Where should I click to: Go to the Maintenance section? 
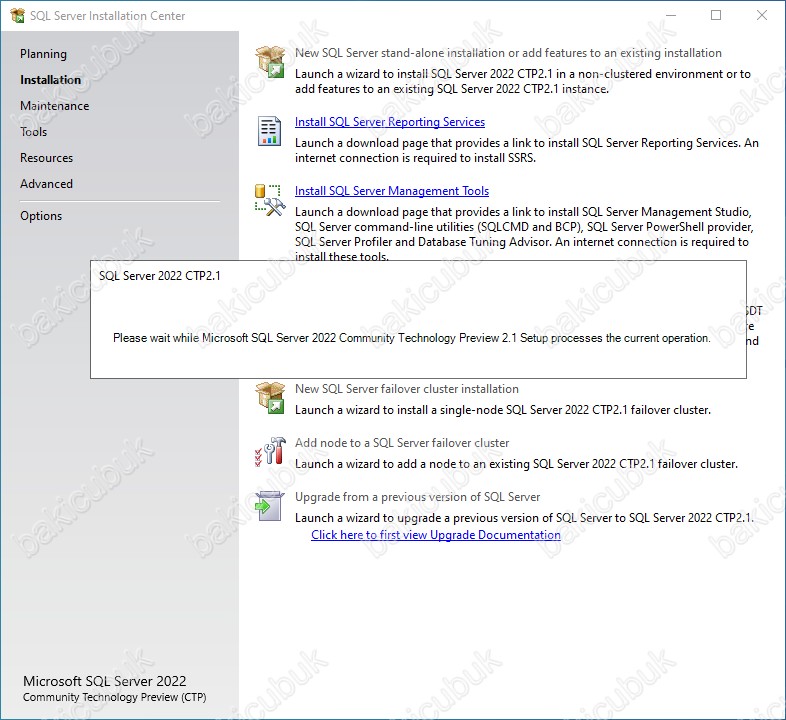[x=55, y=106]
